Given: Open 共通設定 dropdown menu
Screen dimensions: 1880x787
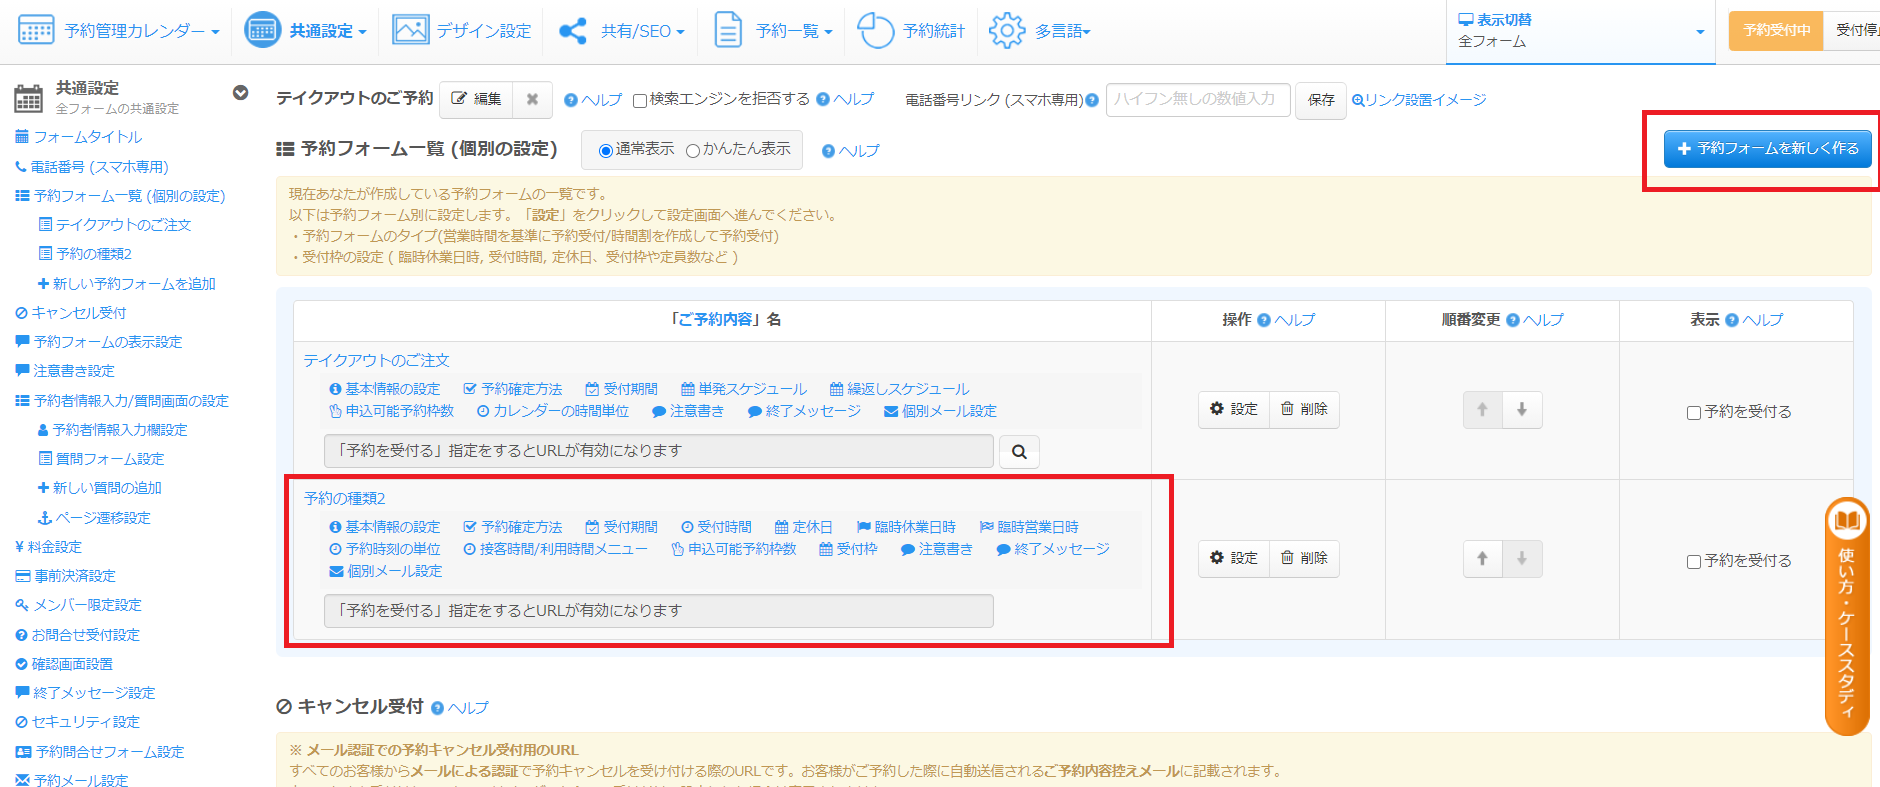Looking at the screenshot, I should [x=305, y=31].
